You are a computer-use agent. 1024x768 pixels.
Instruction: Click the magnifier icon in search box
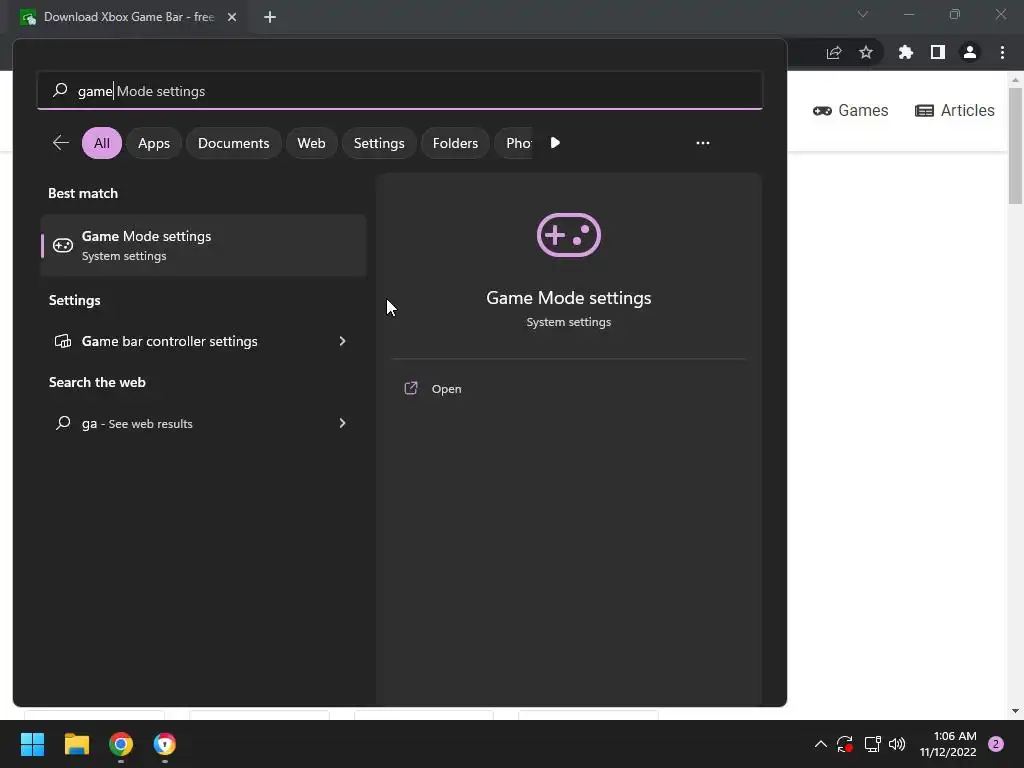click(x=60, y=90)
